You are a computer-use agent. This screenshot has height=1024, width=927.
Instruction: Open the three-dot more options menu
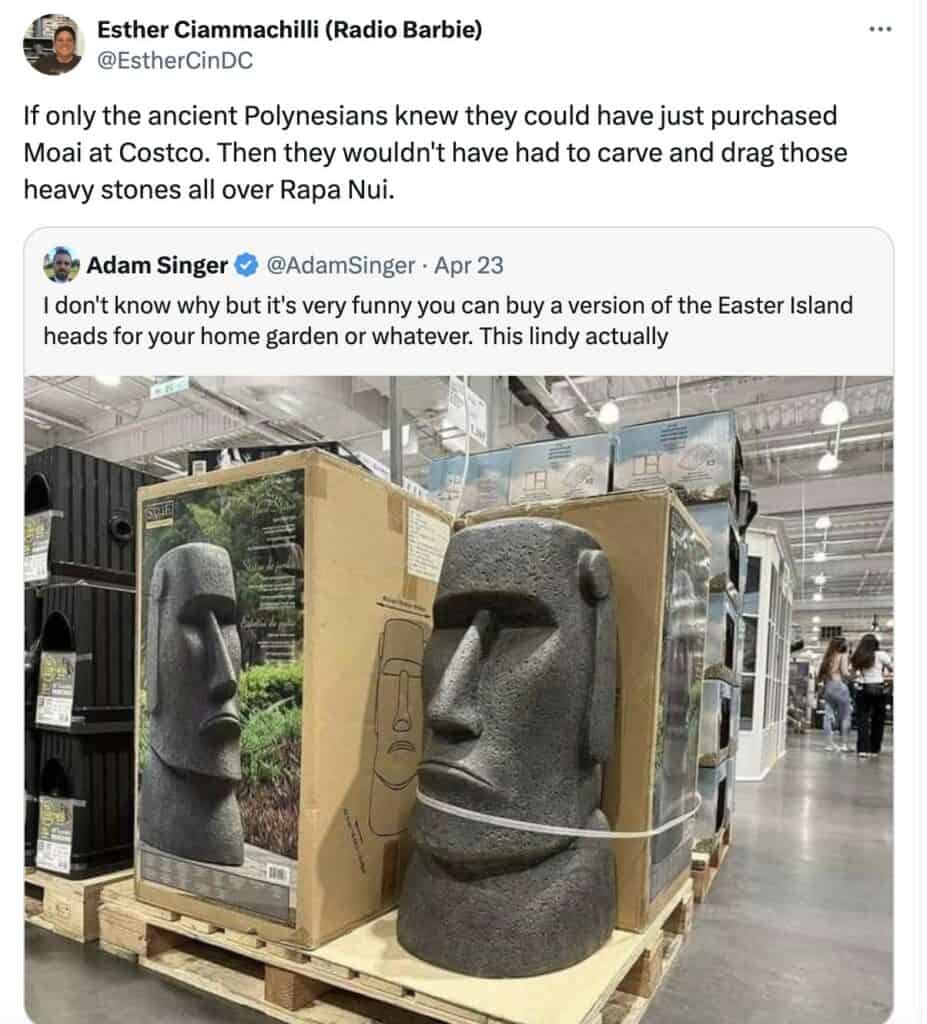[878, 31]
